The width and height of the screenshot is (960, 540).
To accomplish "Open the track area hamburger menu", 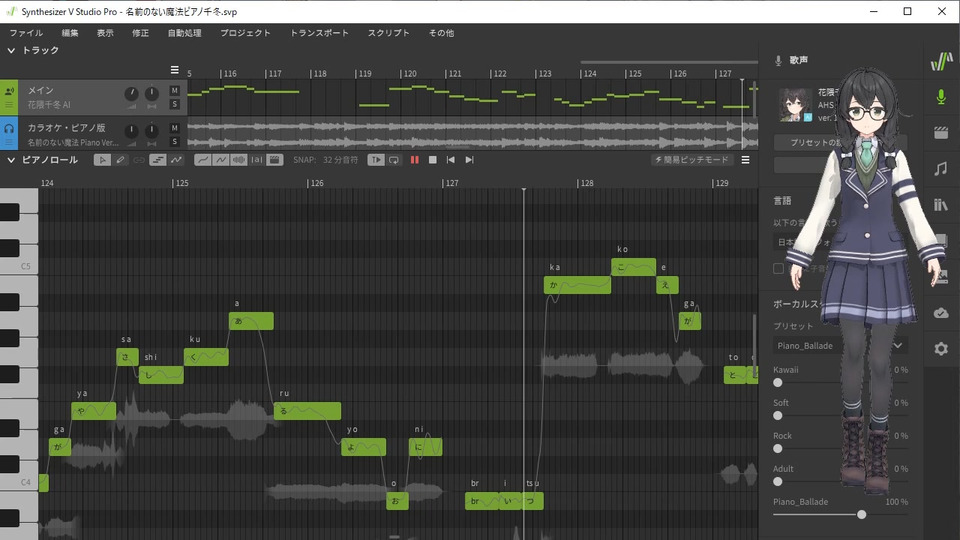I will pyautogui.click(x=174, y=70).
